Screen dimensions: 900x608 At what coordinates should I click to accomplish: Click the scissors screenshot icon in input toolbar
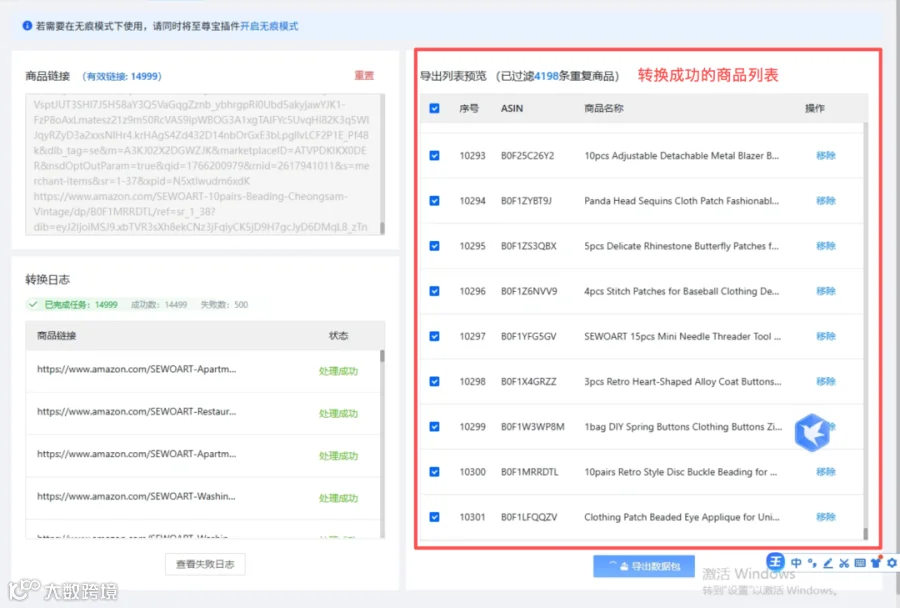click(844, 563)
